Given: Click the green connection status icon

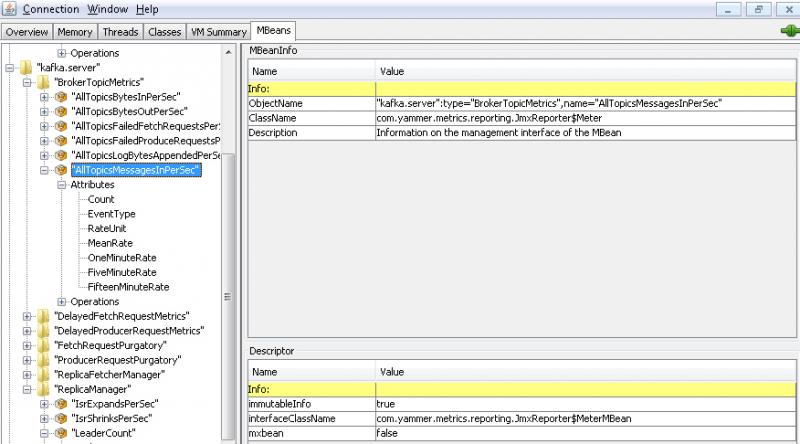Looking at the screenshot, I should coord(787,31).
